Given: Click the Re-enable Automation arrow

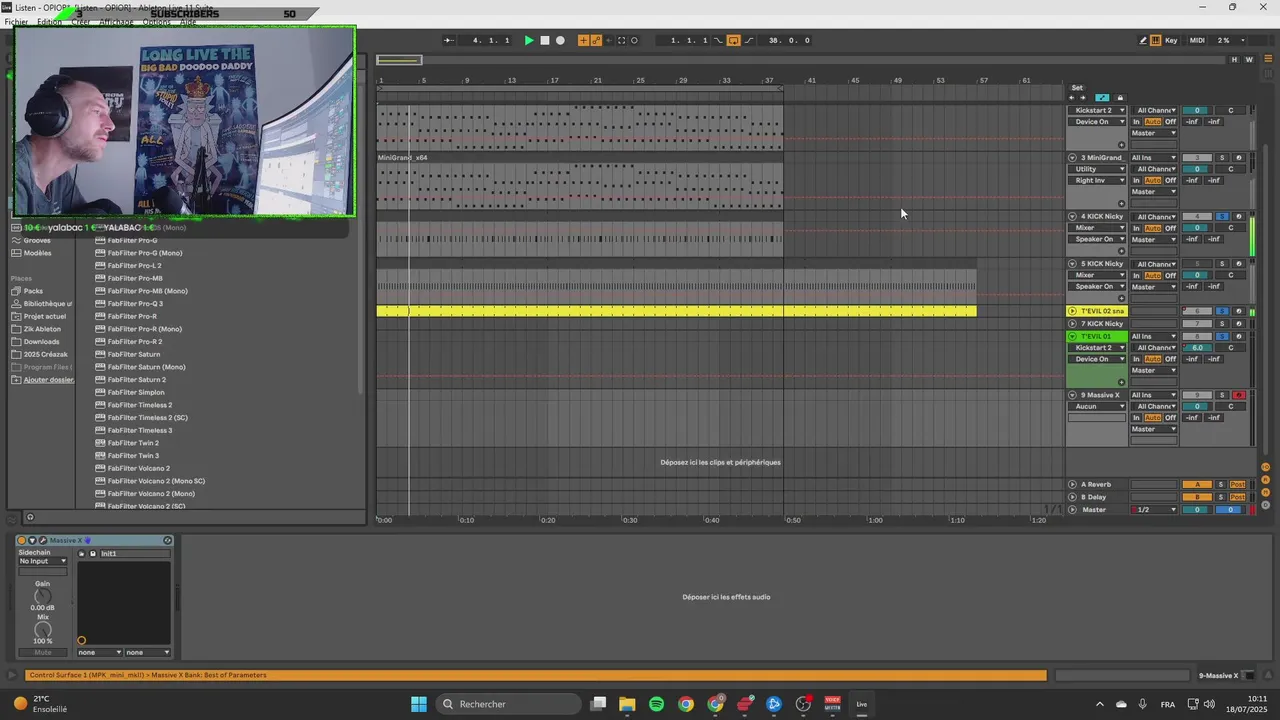Looking at the screenshot, I should click(609, 40).
